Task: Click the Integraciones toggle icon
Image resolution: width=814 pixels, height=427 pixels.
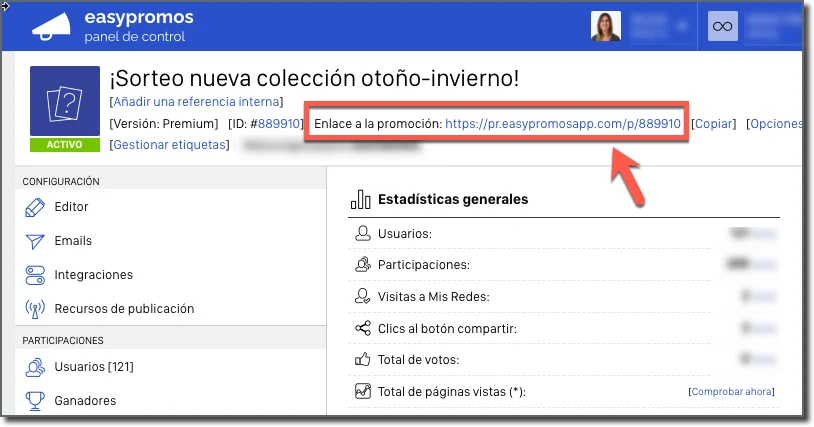Action: [x=35, y=275]
